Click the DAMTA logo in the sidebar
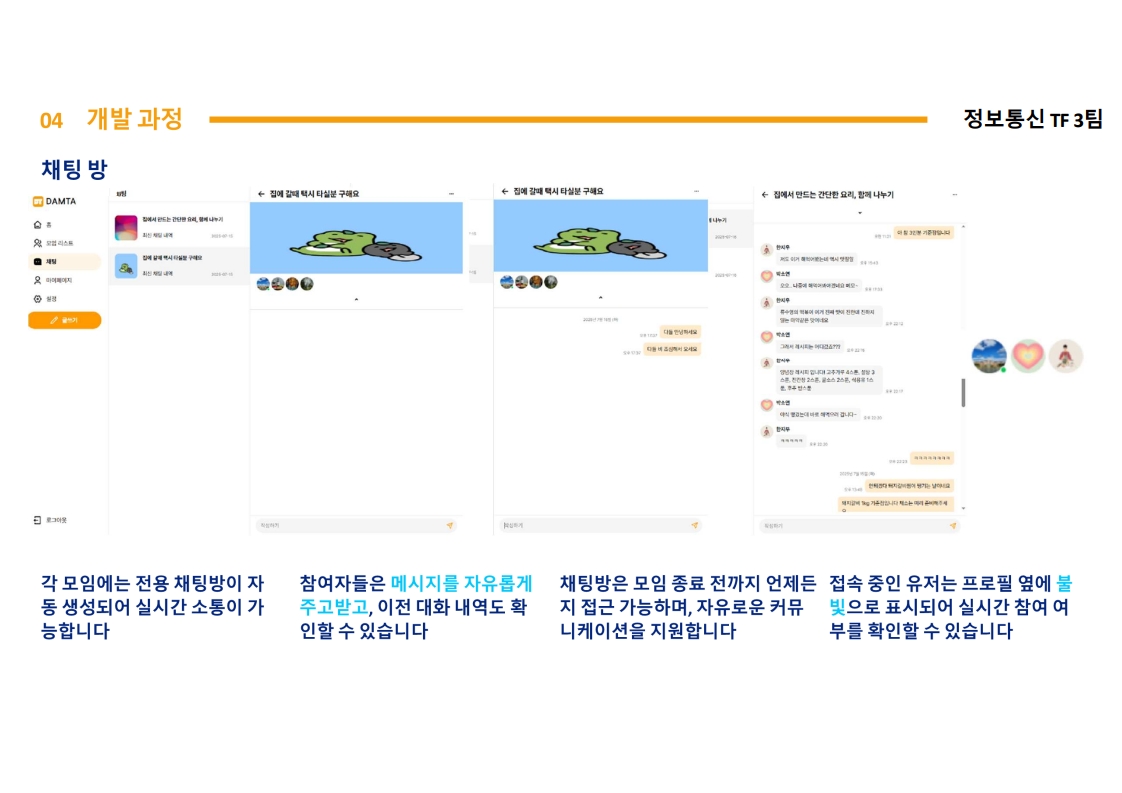1122x793 pixels. 54,201
